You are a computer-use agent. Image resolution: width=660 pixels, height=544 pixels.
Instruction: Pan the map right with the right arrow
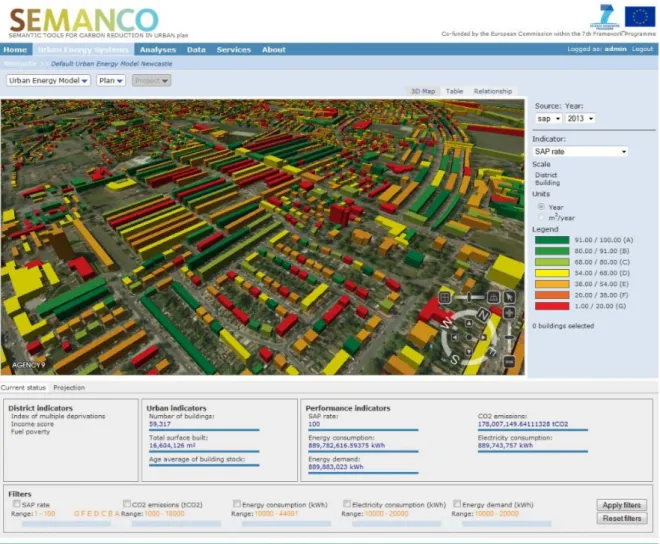tap(483, 337)
